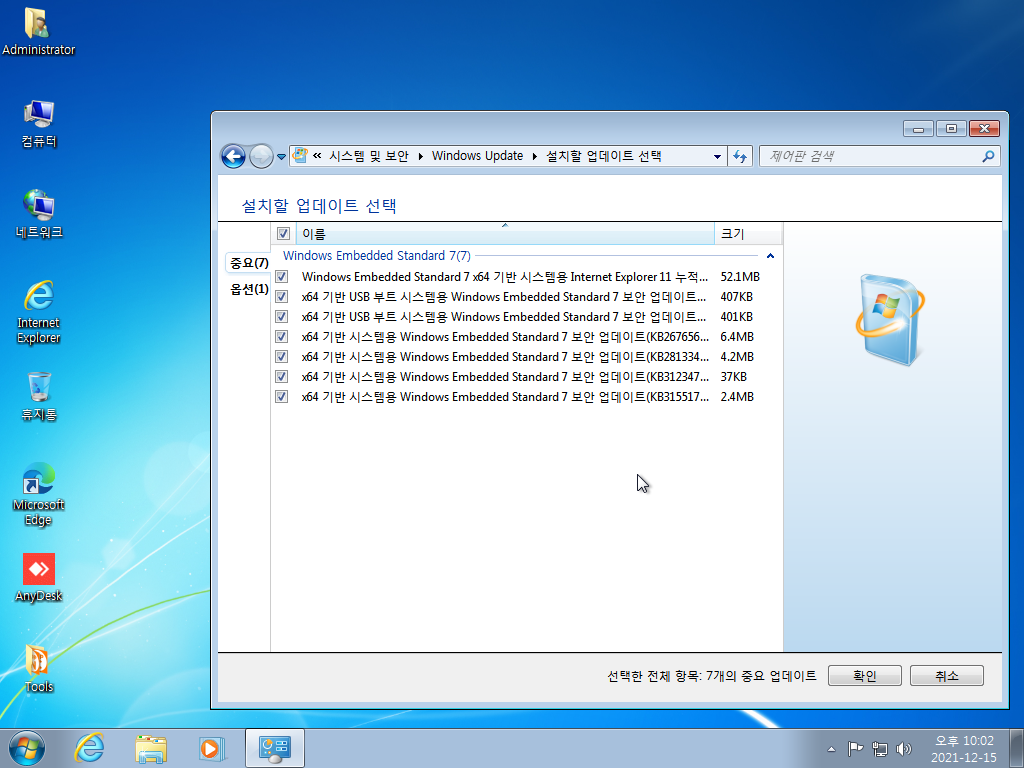
Task: Cancel with the 취소 button
Action: [946, 676]
